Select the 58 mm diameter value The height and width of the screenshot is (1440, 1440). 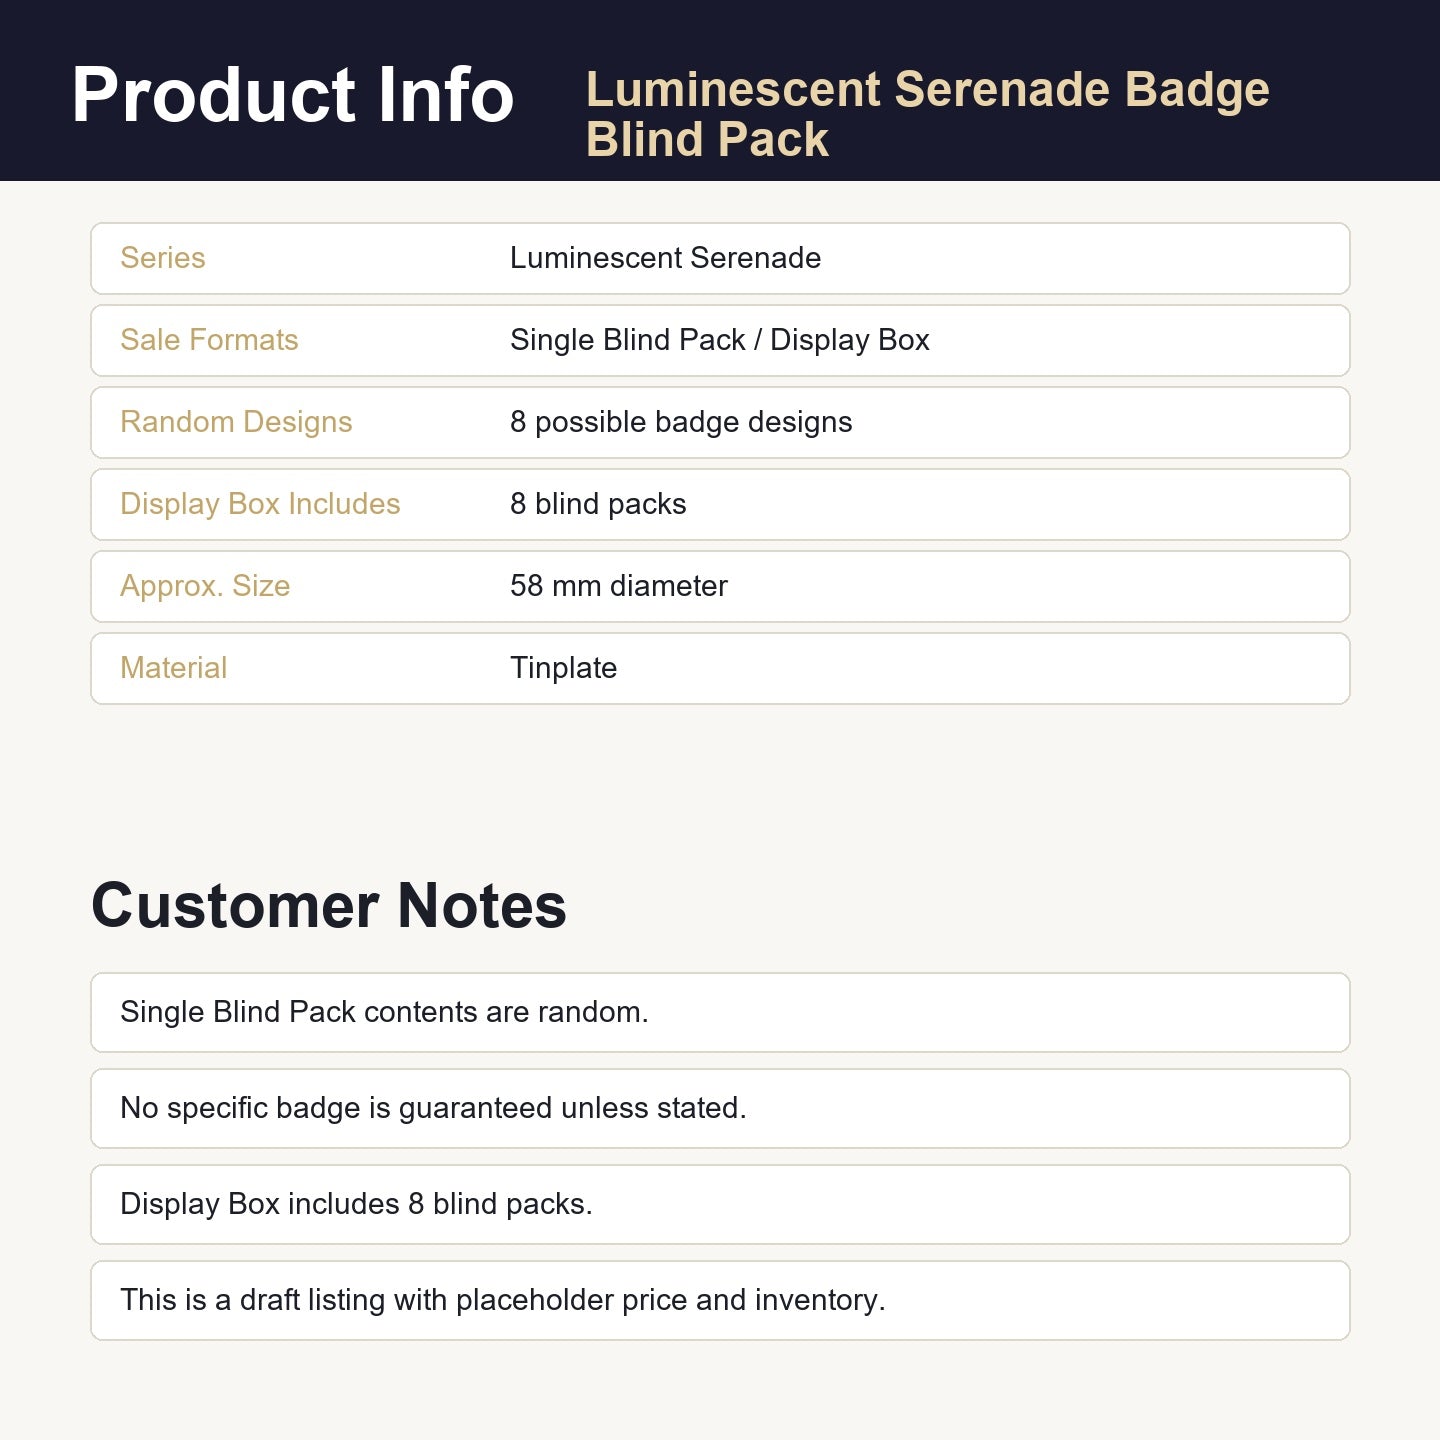[619, 586]
